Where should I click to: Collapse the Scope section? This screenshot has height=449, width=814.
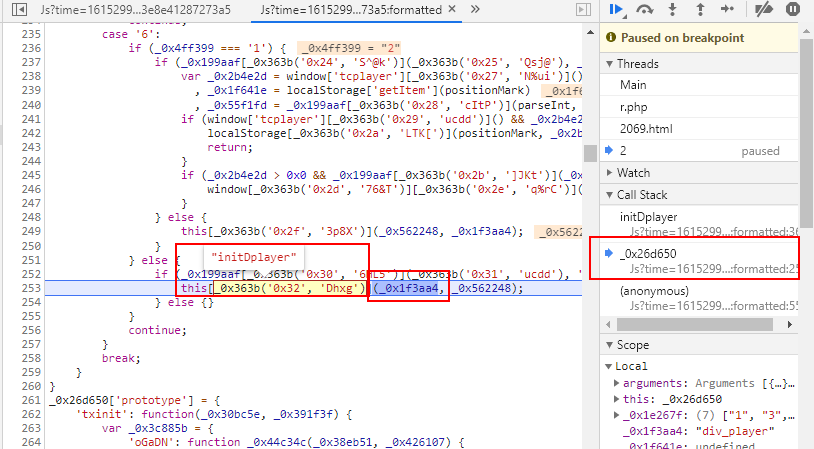pos(611,345)
